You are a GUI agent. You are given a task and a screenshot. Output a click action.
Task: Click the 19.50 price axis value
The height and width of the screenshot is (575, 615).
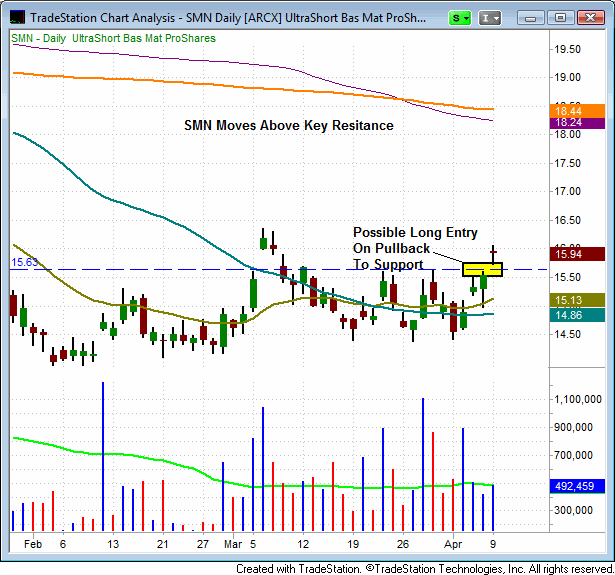[567, 49]
